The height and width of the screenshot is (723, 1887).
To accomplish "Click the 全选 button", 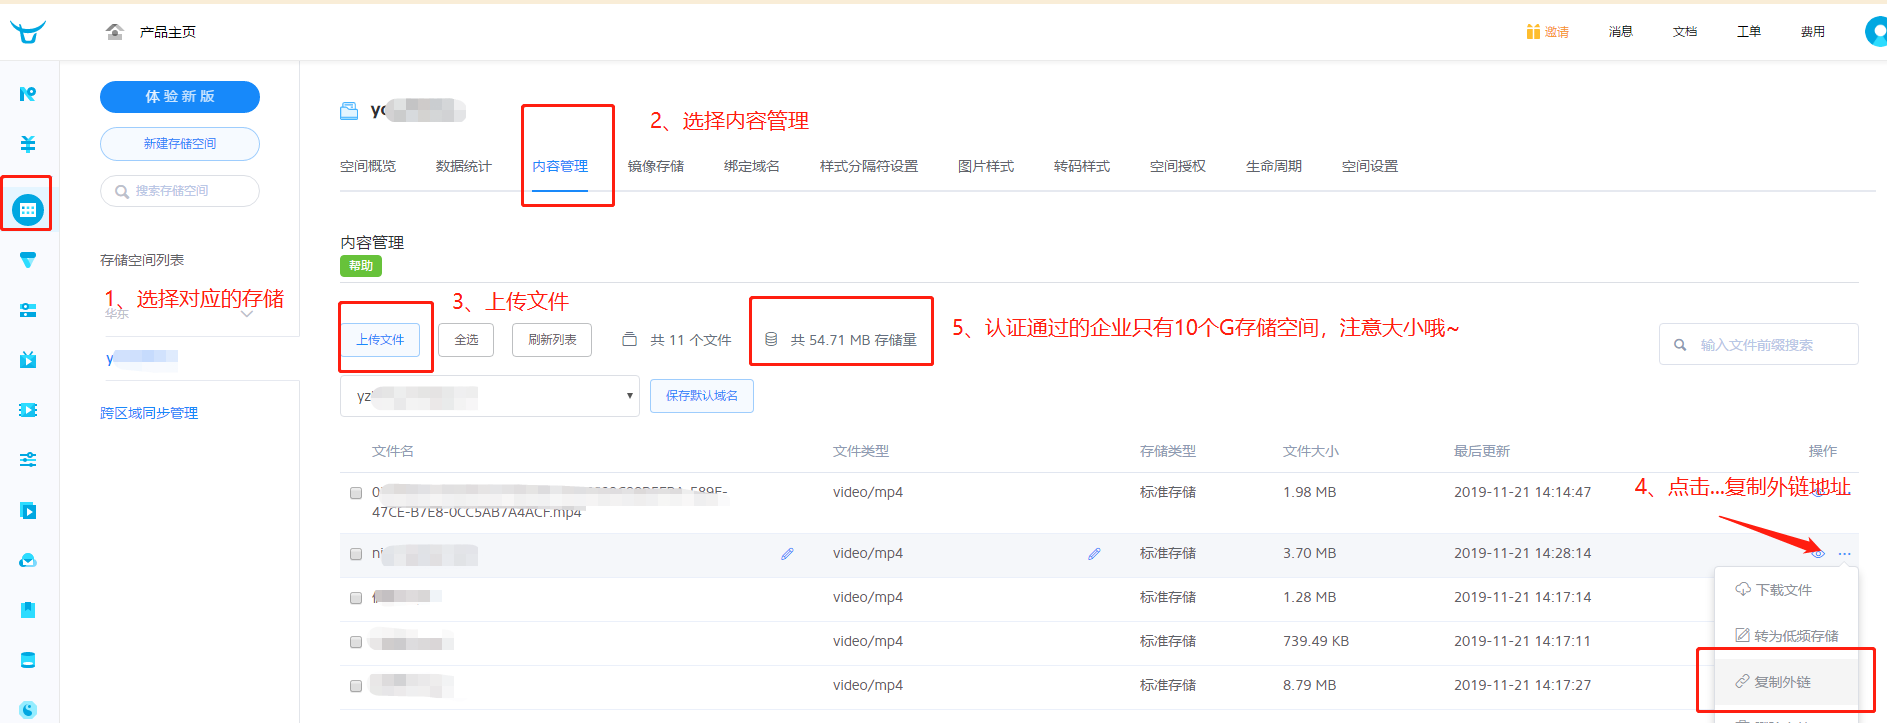I will (x=467, y=340).
